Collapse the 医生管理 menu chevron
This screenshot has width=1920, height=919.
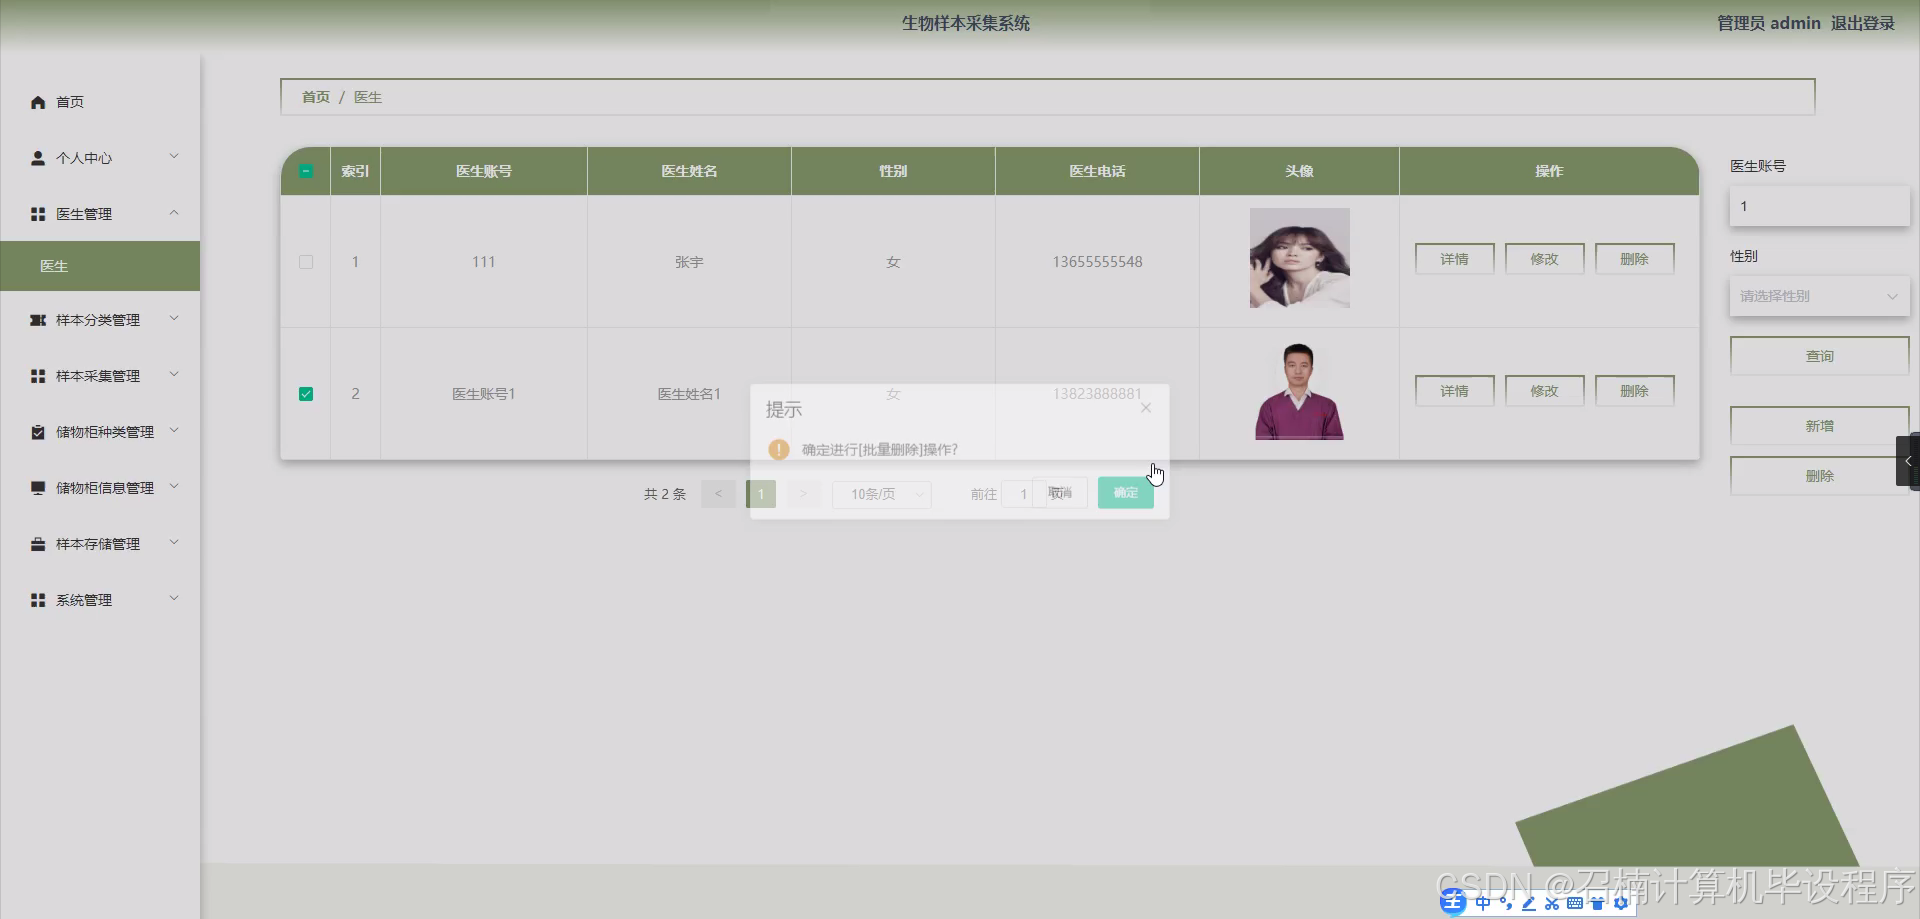[174, 212]
